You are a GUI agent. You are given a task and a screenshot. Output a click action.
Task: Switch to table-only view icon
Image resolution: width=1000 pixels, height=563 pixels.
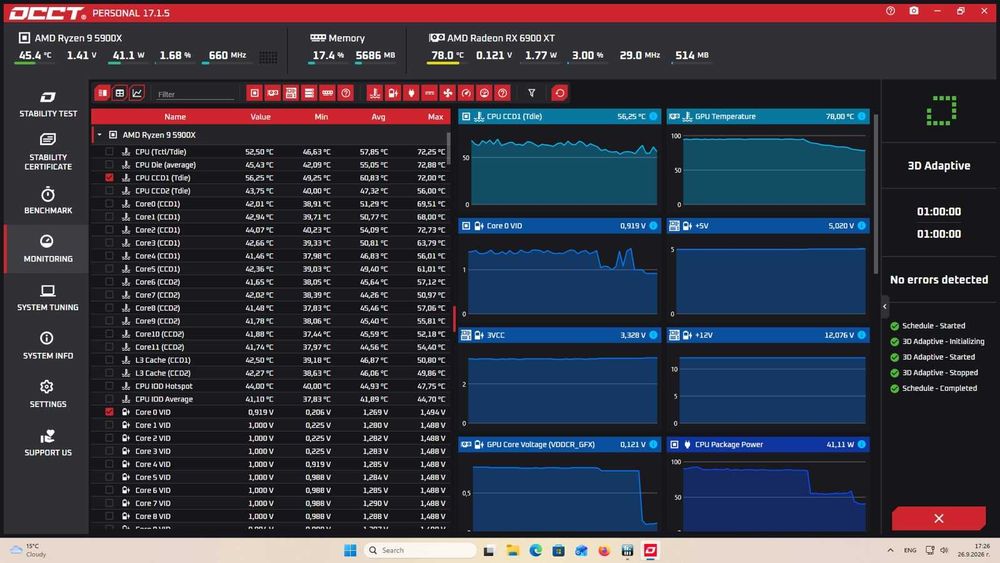click(x=120, y=93)
